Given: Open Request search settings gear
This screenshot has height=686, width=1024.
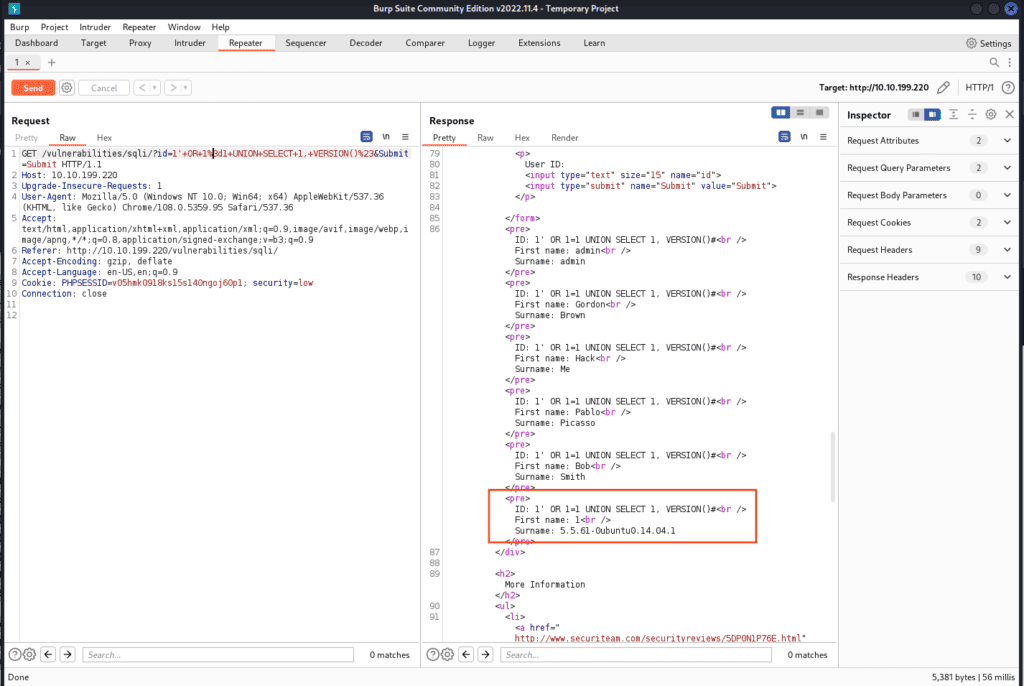Looking at the screenshot, I should pos(29,655).
